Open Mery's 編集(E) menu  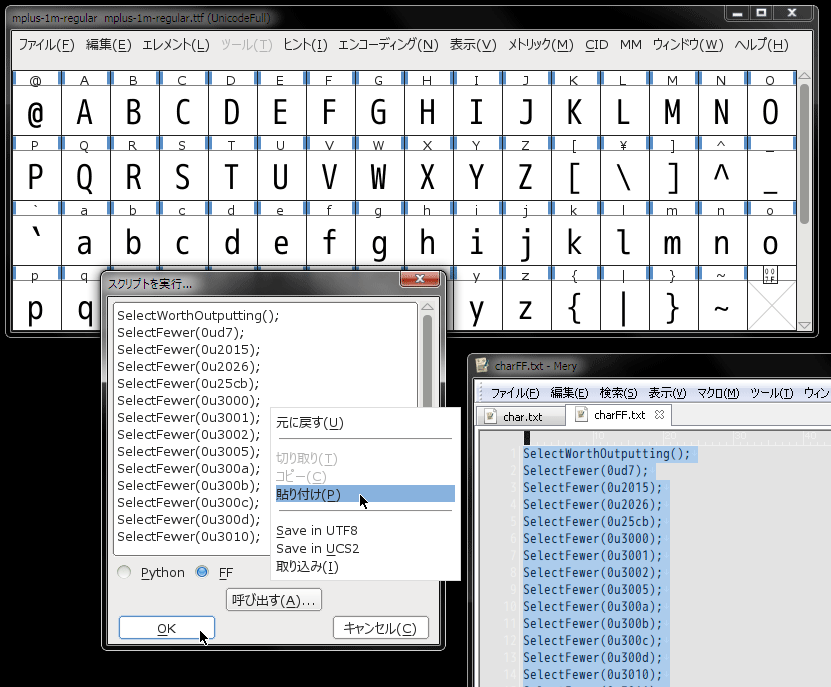pyautogui.click(x=569, y=393)
